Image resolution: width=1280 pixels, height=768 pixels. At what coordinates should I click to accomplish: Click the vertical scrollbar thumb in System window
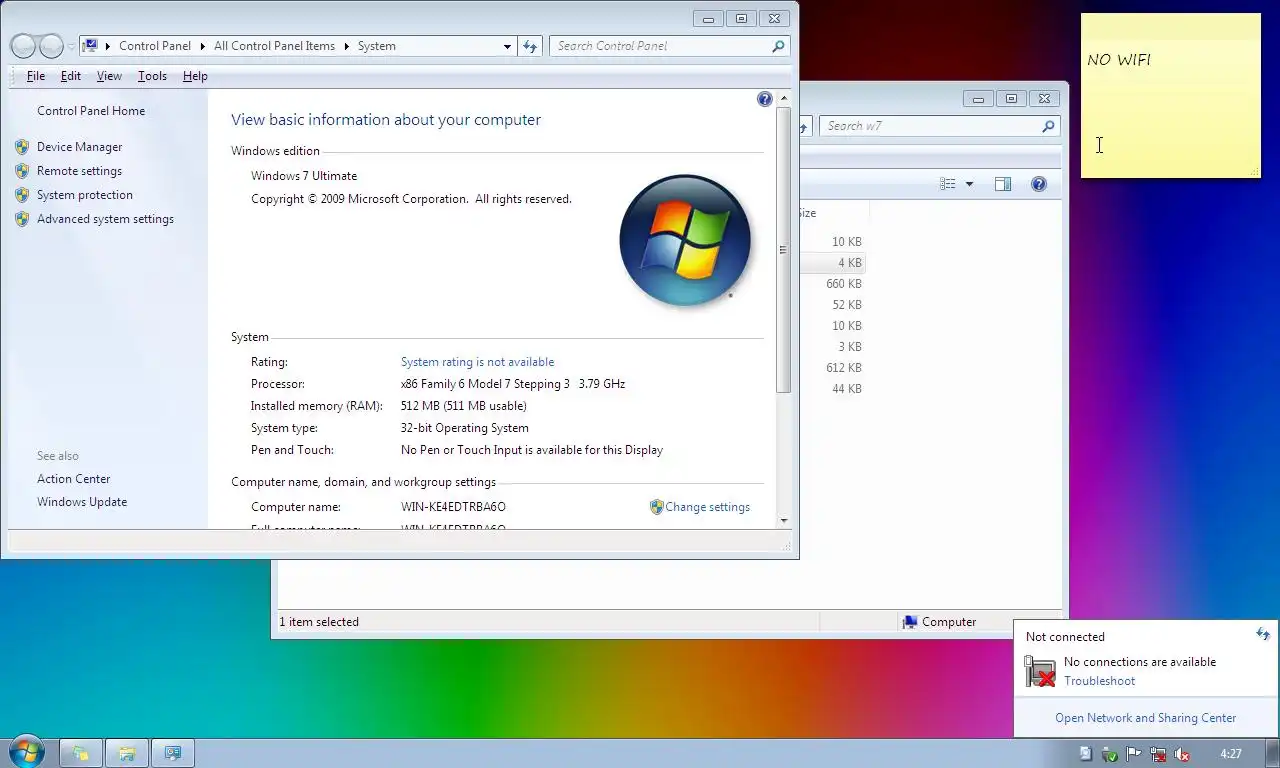(783, 249)
